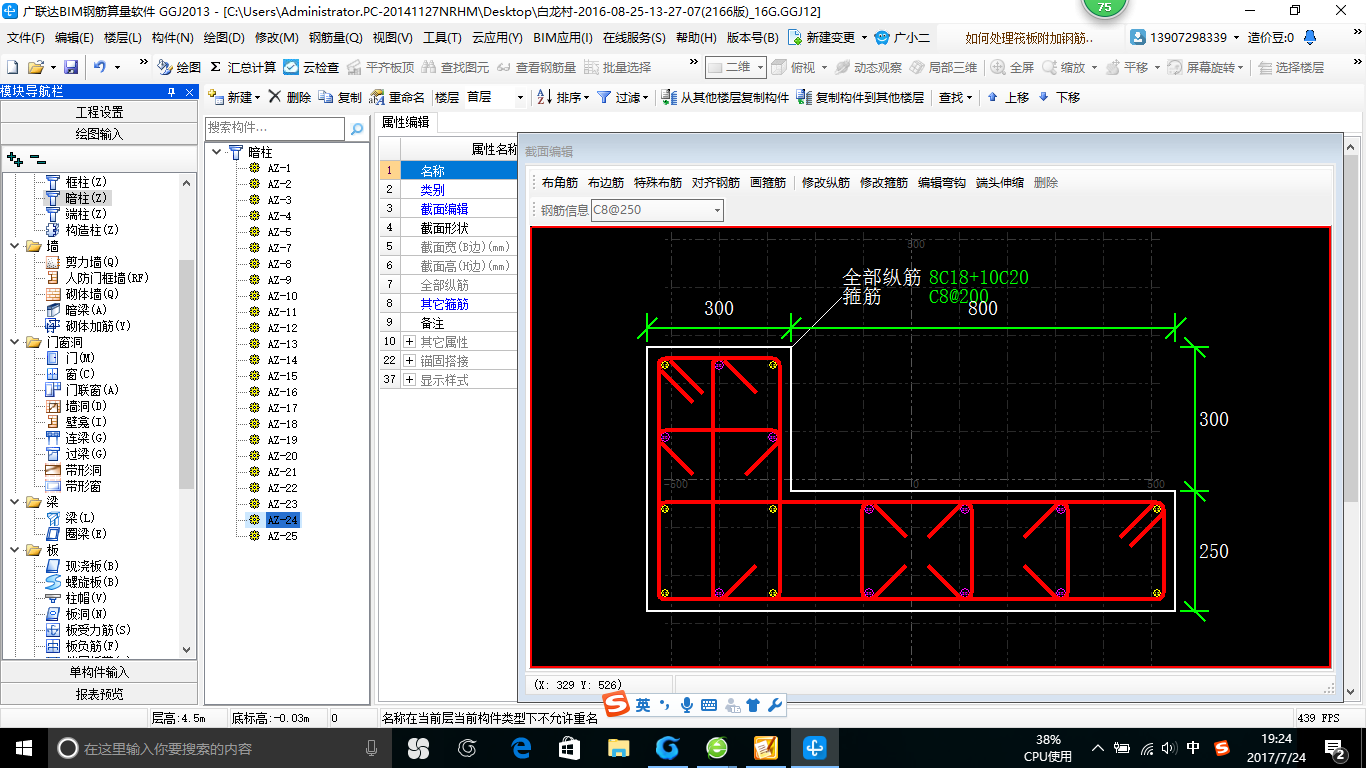Open the 查找 dropdown
1366x768 pixels.
955,97
